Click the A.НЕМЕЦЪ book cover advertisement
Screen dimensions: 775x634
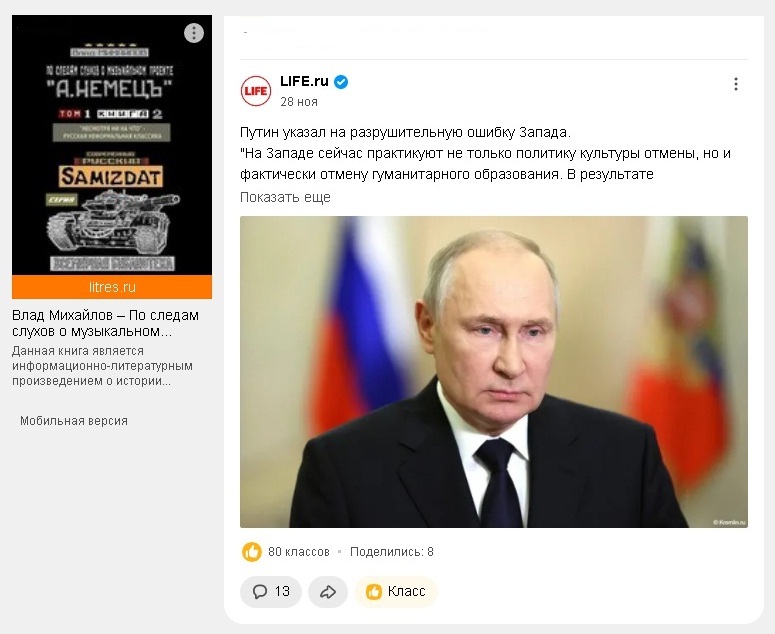tap(112, 145)
